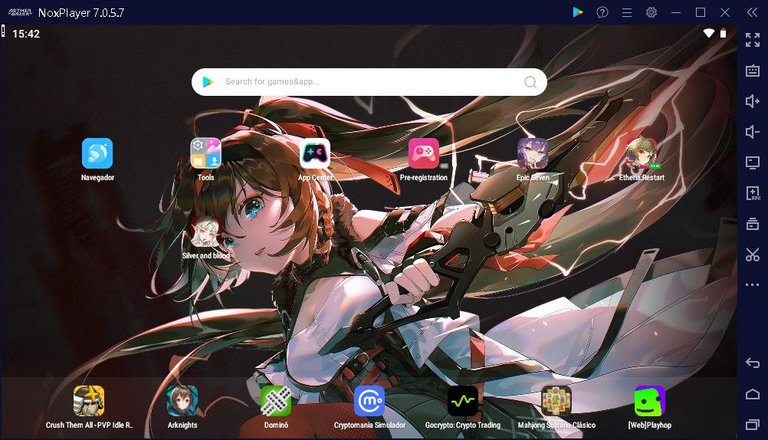Viewport: 768px width, 440px height.
Task: Open the NoxPlayer hamburger menu
Action: [x=626, y=12]
